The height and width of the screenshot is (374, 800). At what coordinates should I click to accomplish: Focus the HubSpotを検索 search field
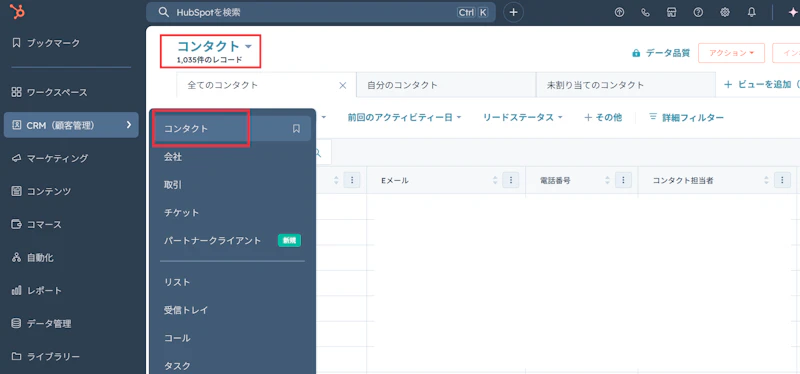[320, 13]
